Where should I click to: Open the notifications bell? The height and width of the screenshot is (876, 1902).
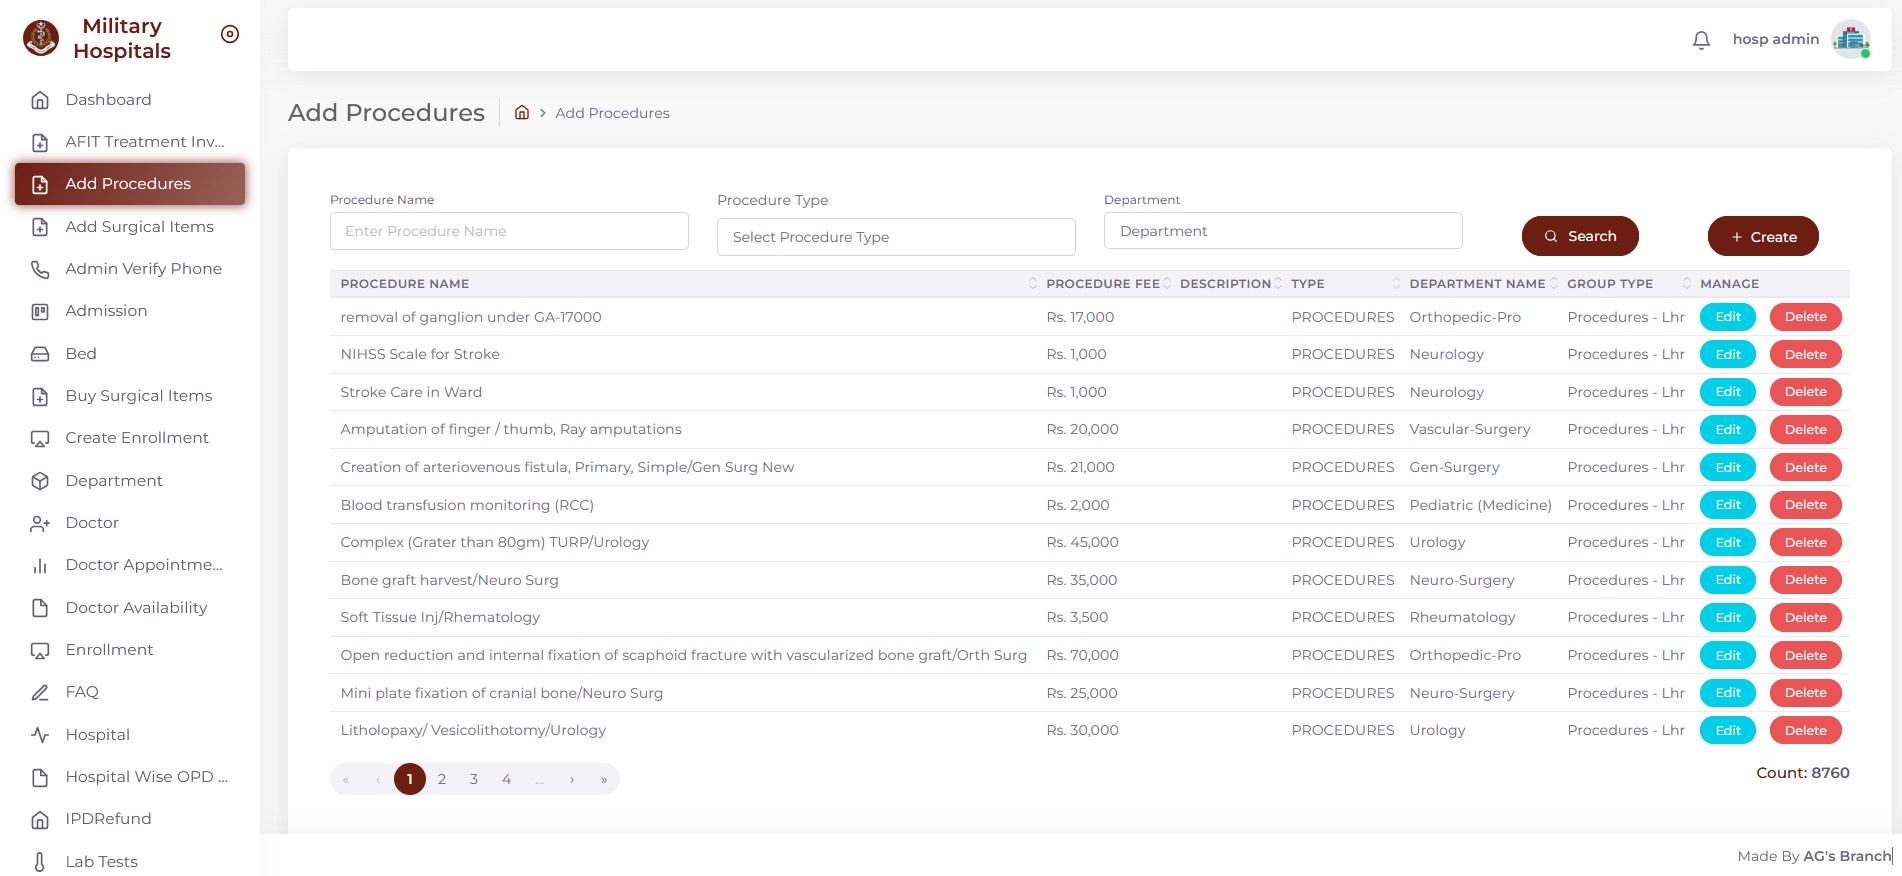coord(1701,40)
